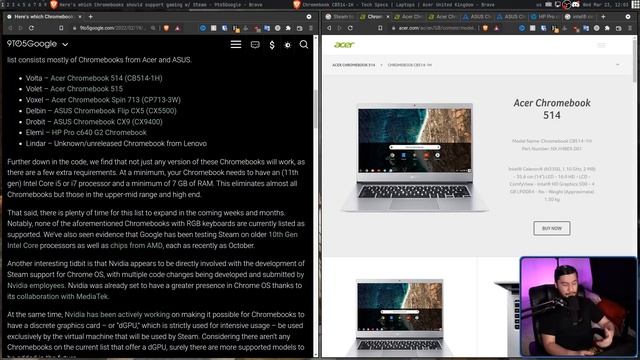
Task: Open Acer Chromebook 515 link
Action: [x=86, y=89]
